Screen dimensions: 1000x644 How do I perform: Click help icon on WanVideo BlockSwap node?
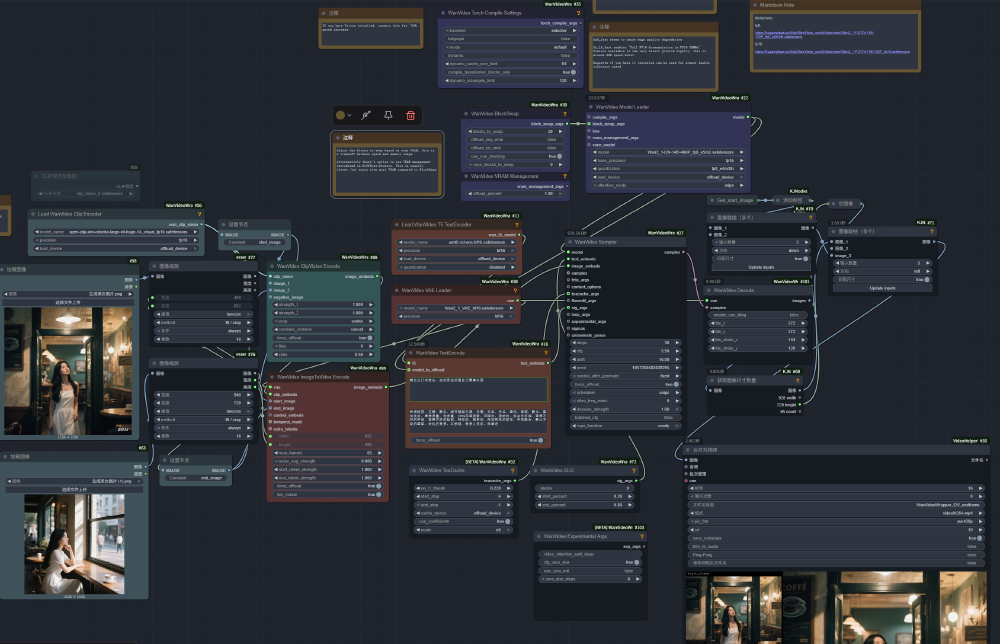point(564,114)
